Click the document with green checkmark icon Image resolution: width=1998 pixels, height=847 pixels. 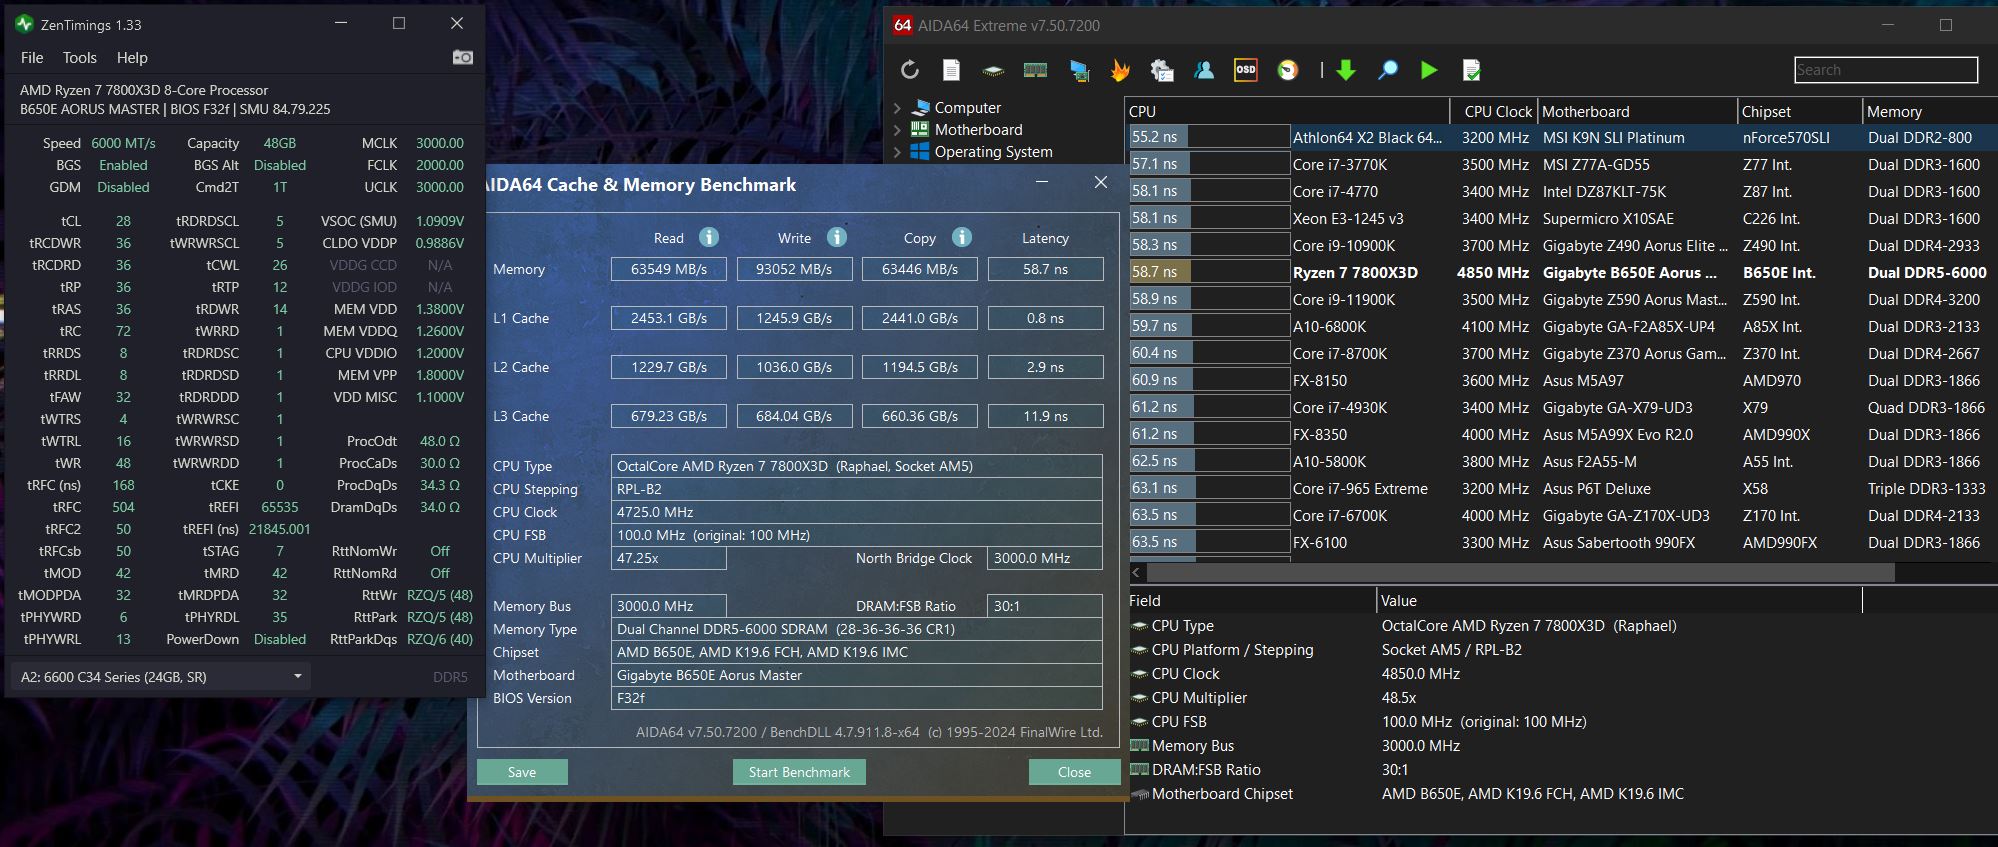(x=1471, y=70)
